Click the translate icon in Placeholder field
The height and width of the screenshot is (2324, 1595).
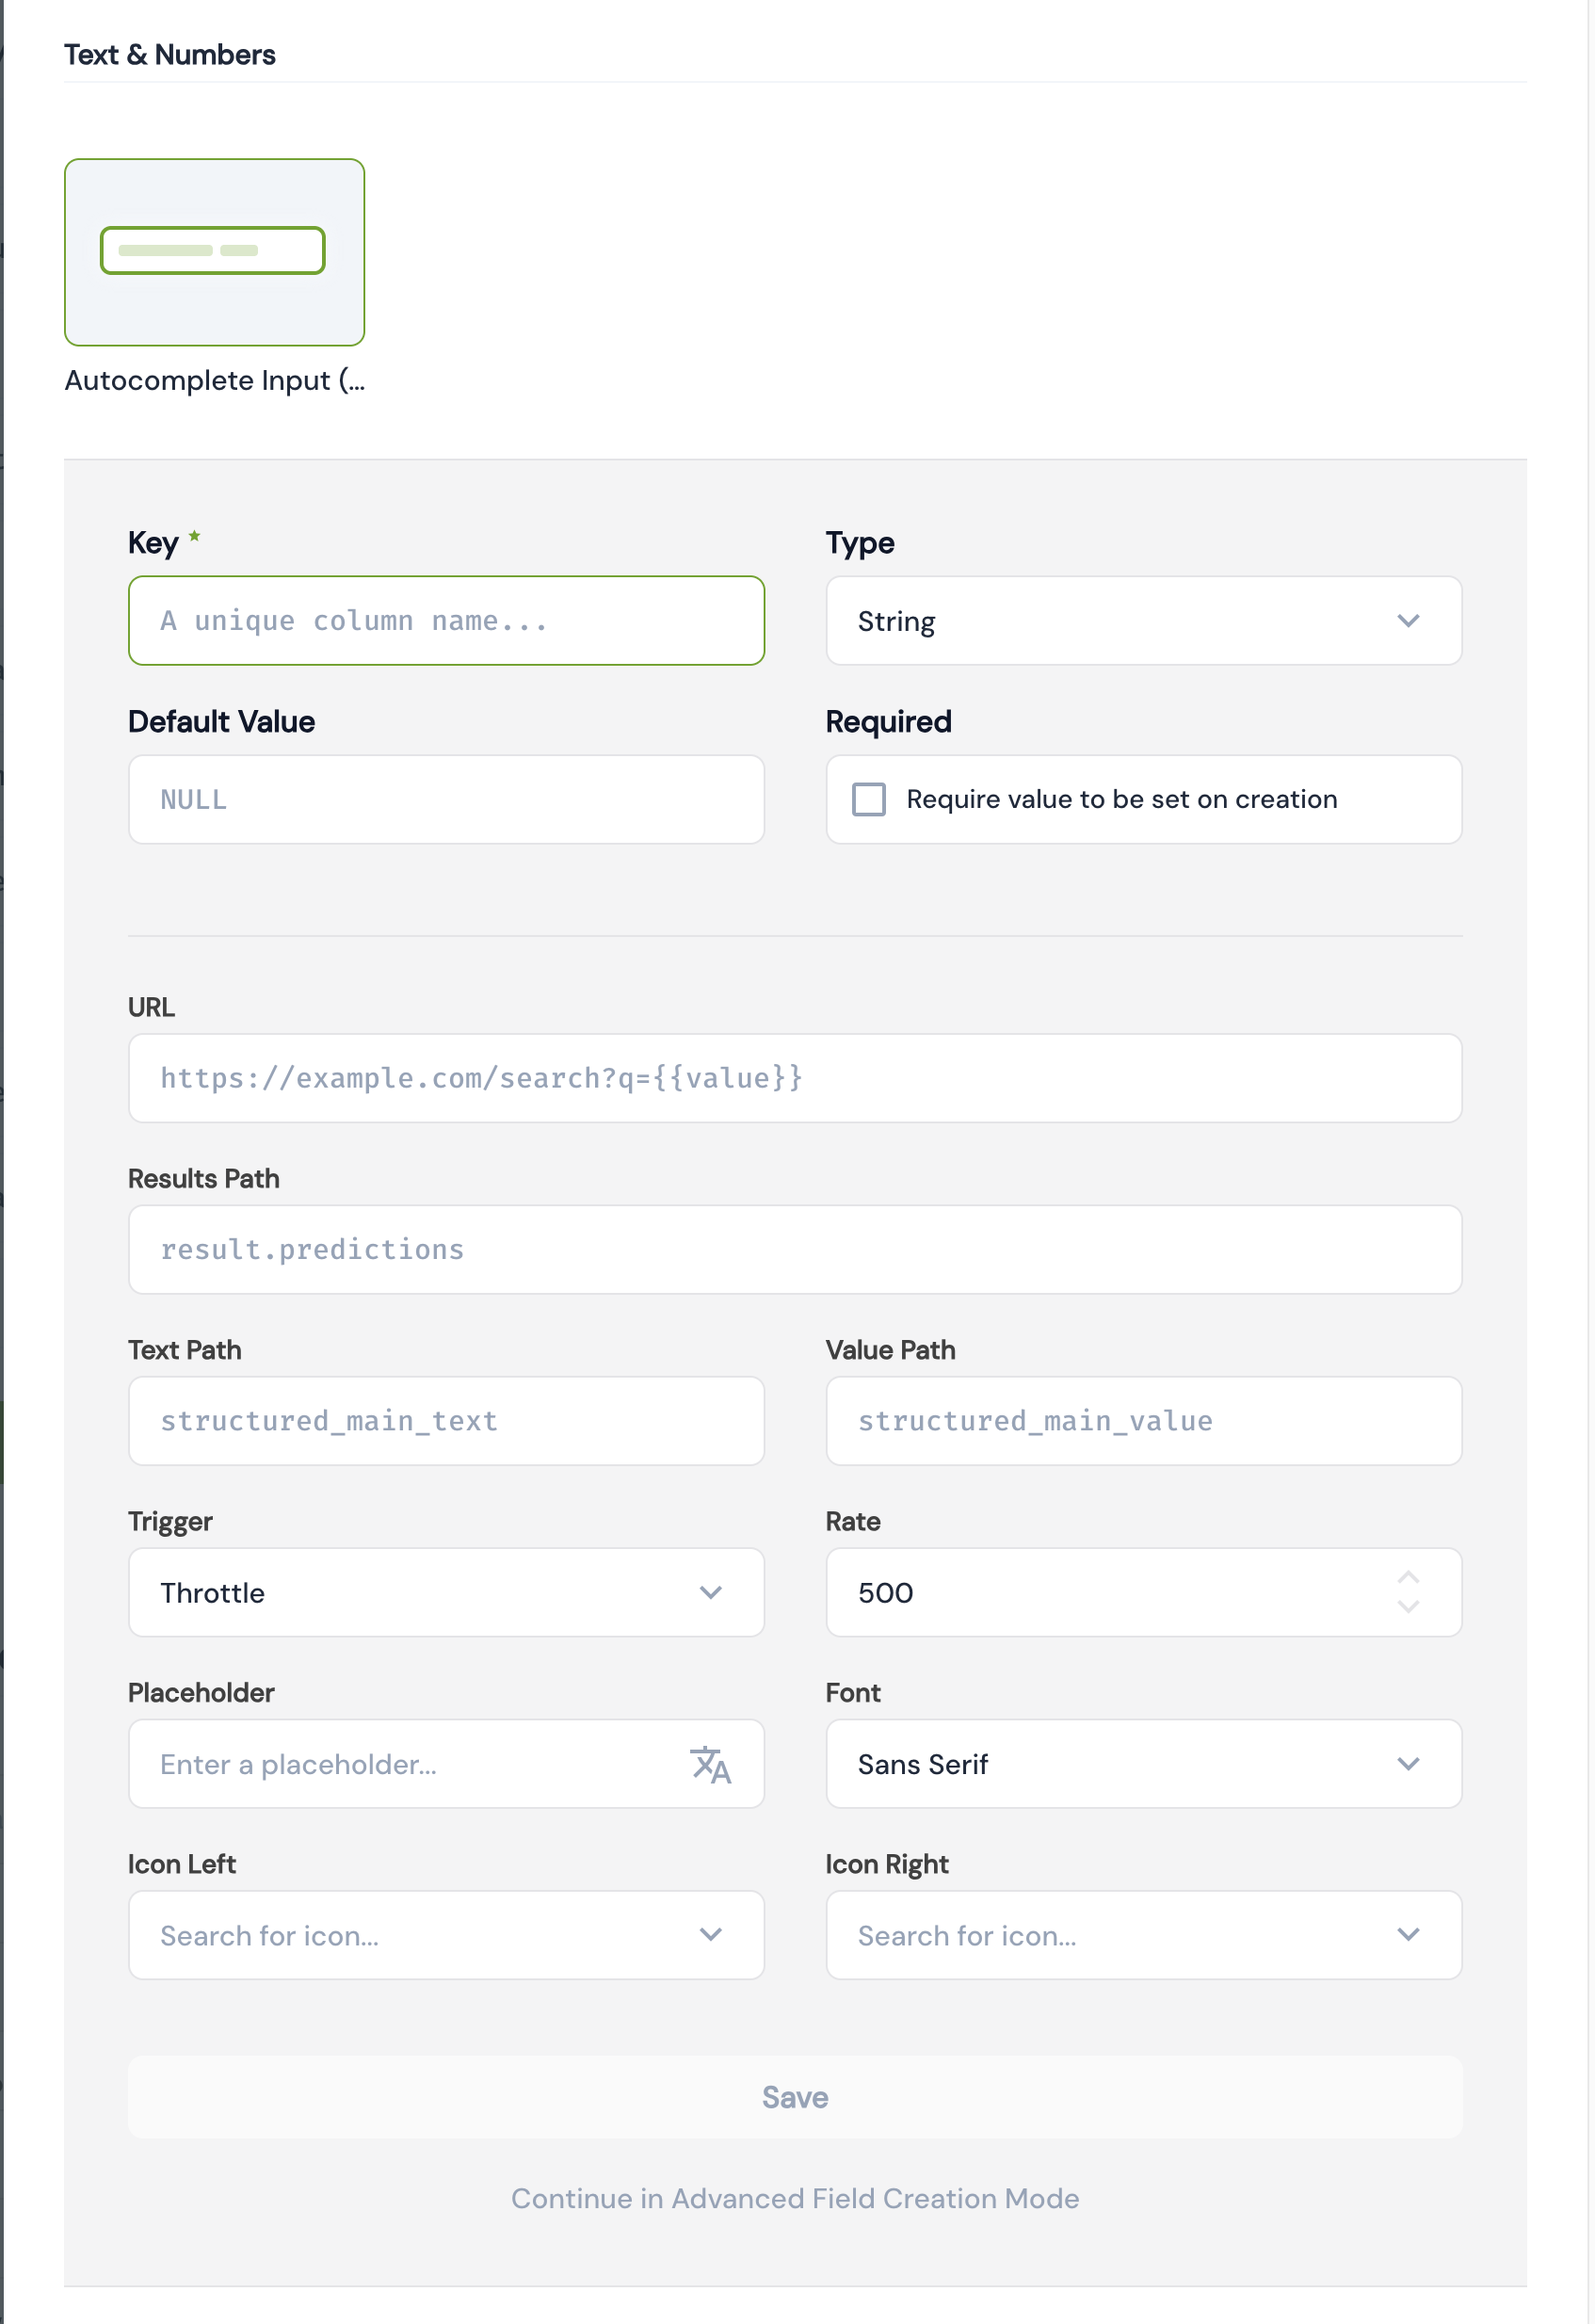[x=710, y=1764]
